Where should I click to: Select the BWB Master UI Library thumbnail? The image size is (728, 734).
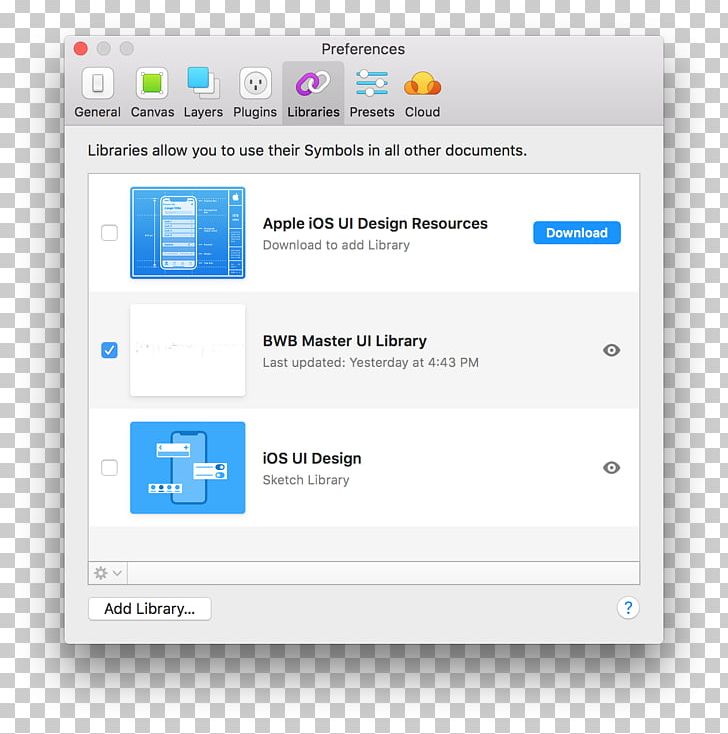[x=188, y=350]
